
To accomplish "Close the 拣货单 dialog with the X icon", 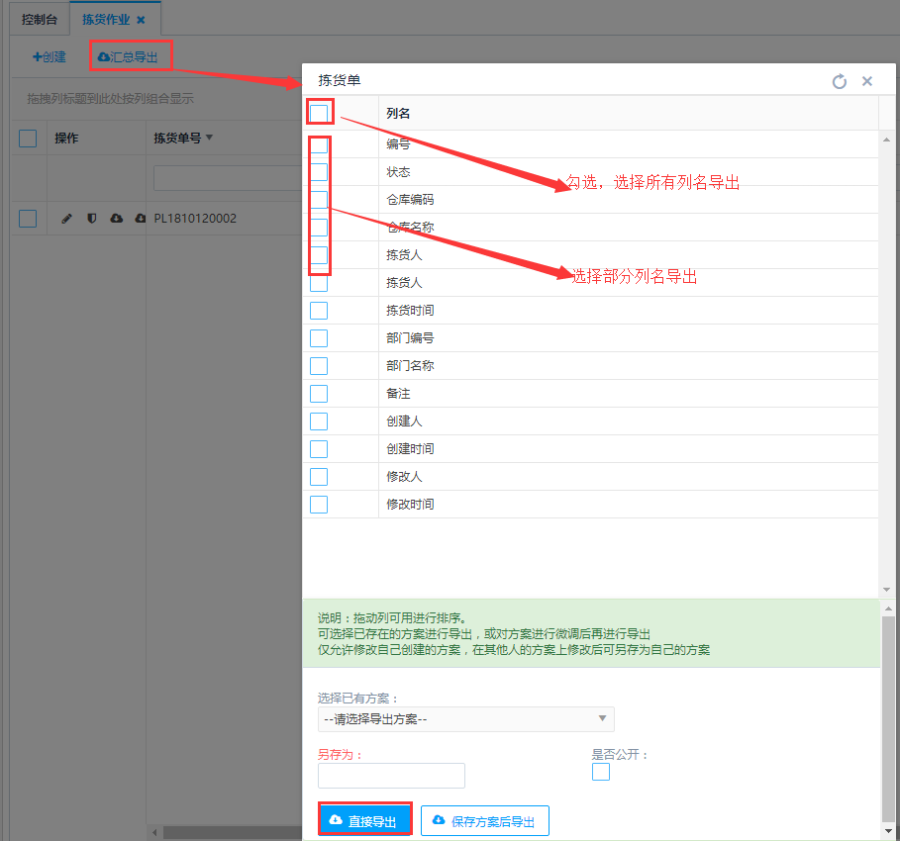I will point(867,81).
